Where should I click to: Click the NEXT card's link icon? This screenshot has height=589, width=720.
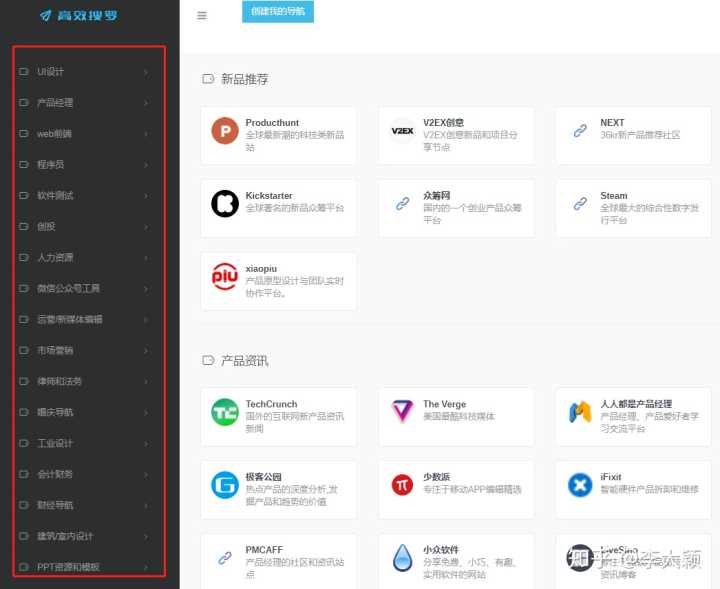tap(580, 131)
